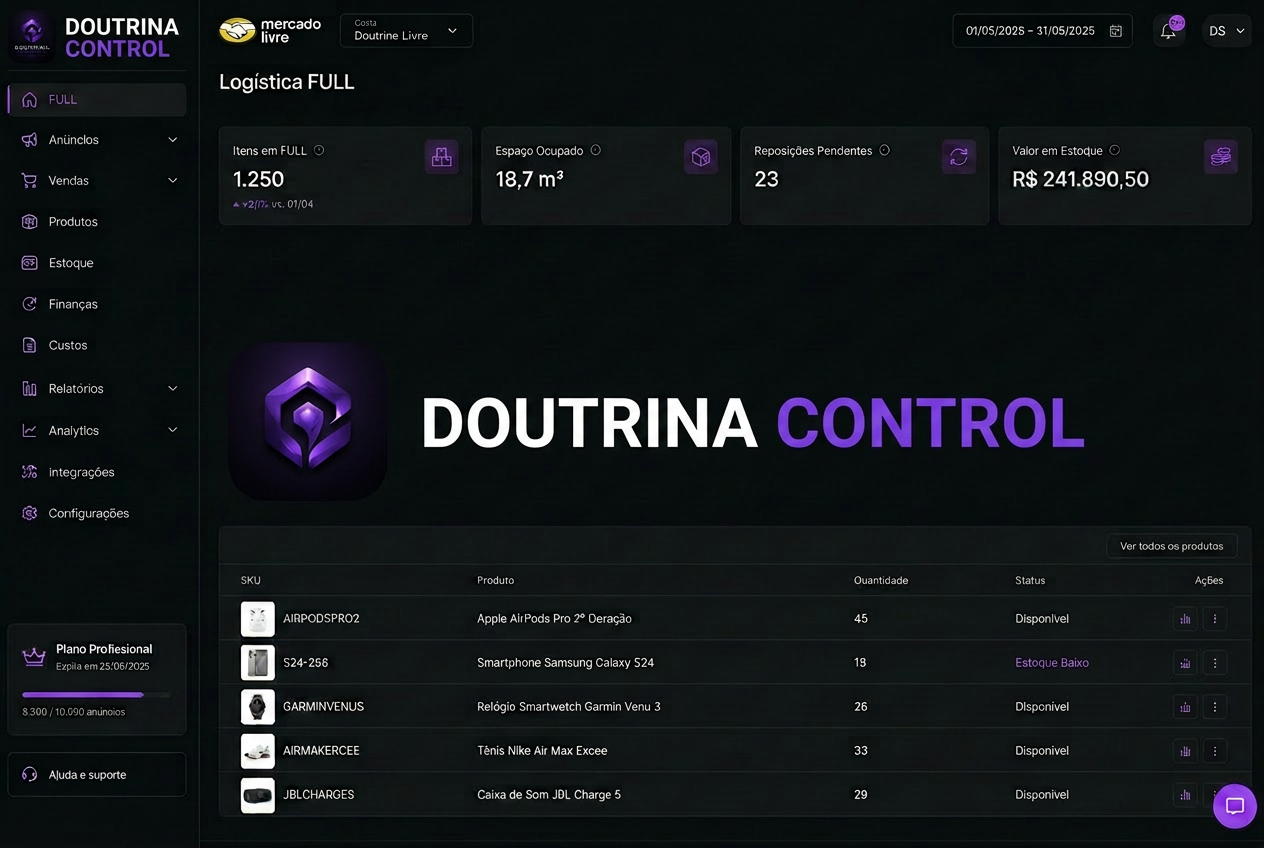The height and width of the screenshot is (848, 1264).
Task: Click Tênis Nike Air Max Excee text
Action: [x=542, y=751]
